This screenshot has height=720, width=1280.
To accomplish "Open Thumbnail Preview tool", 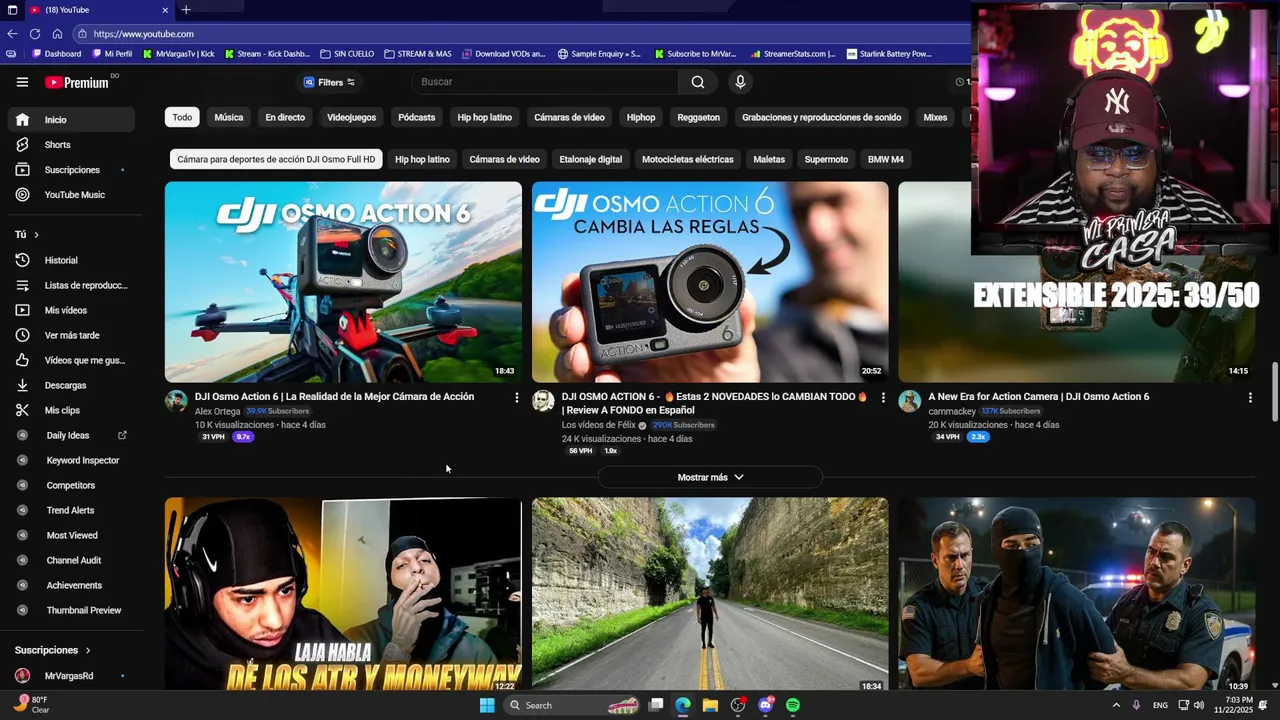I will (x=70, y=610).
